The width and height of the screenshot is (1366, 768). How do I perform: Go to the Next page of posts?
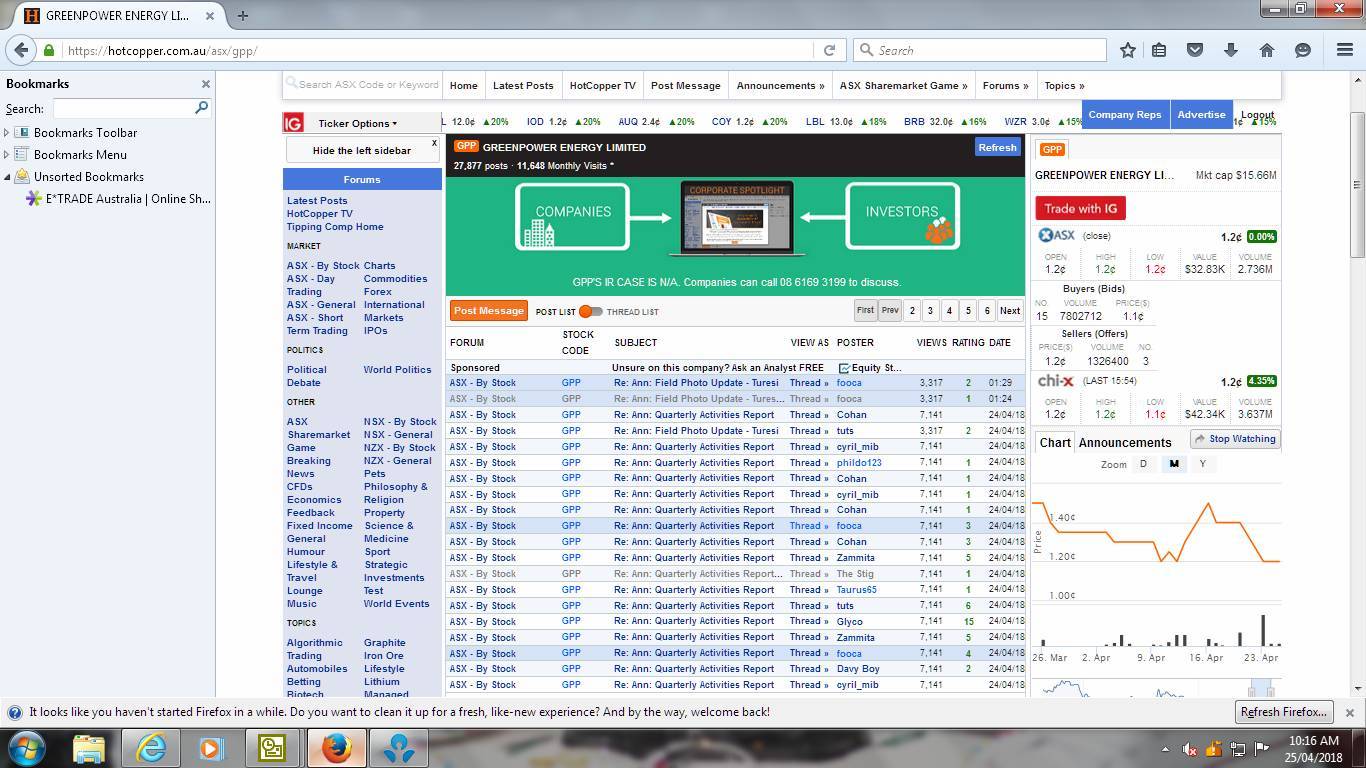[1010, 310]
